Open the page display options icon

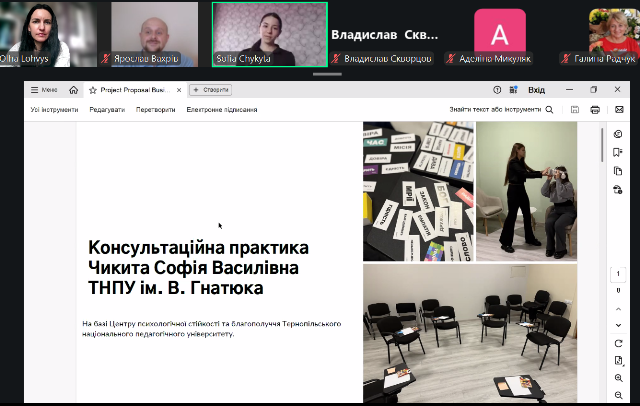pos(618,361)
